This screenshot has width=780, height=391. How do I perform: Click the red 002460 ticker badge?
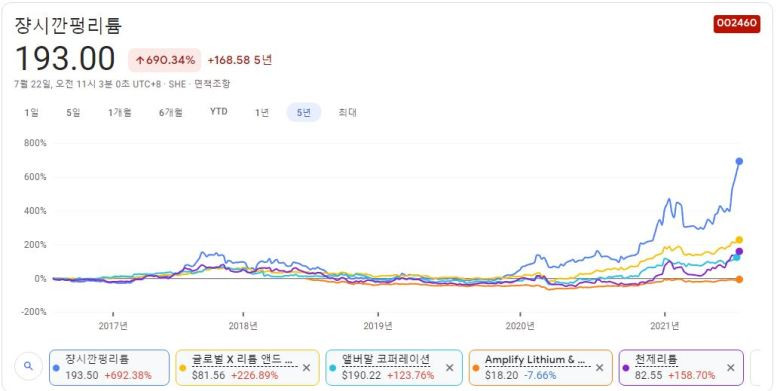[x=737, y=23]
